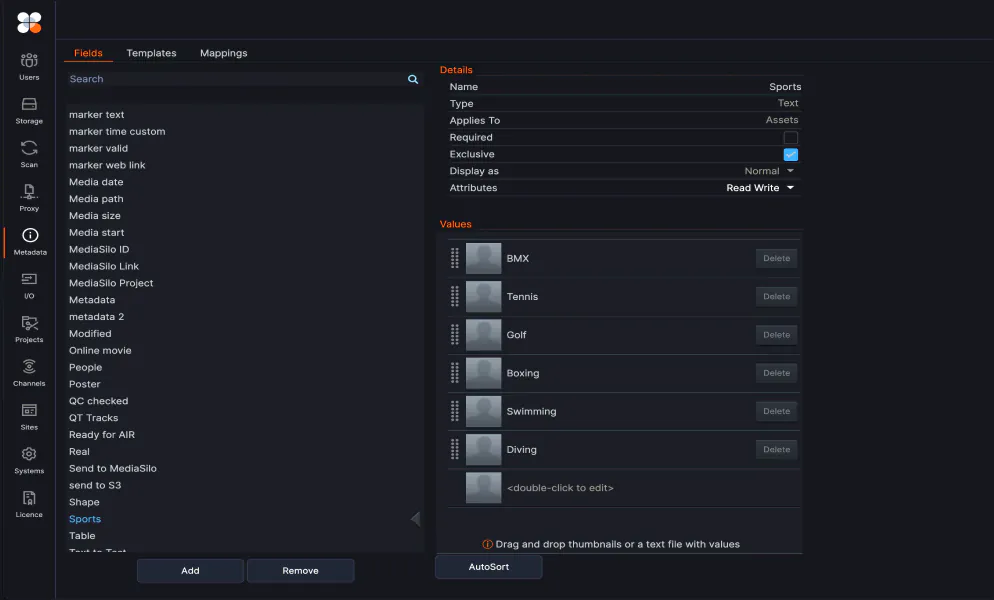Delete the Tennis value
This screenshot has width=994, height=600.
(x=776, y=297)
